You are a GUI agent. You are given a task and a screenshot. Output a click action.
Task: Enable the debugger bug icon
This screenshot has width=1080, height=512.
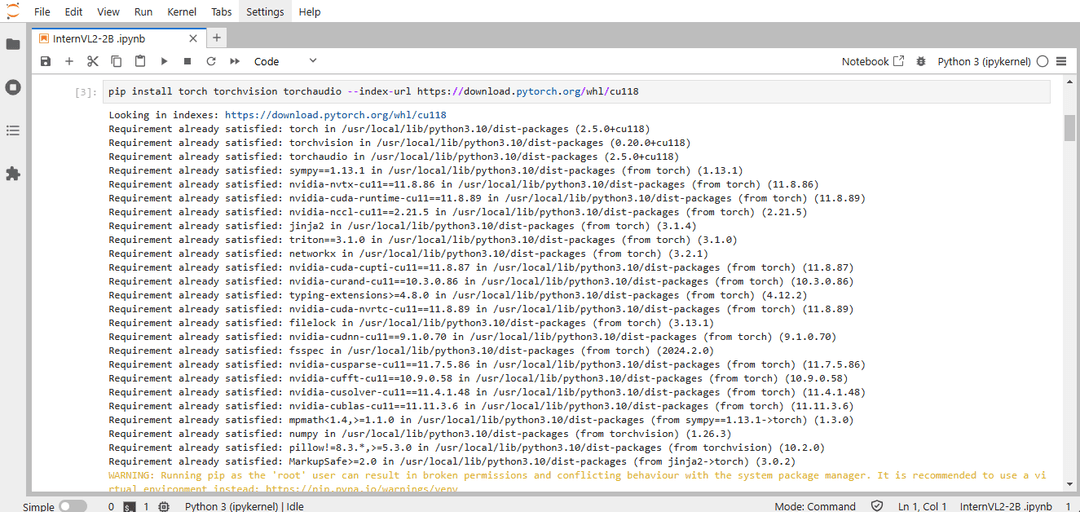[x=921, y=61]
